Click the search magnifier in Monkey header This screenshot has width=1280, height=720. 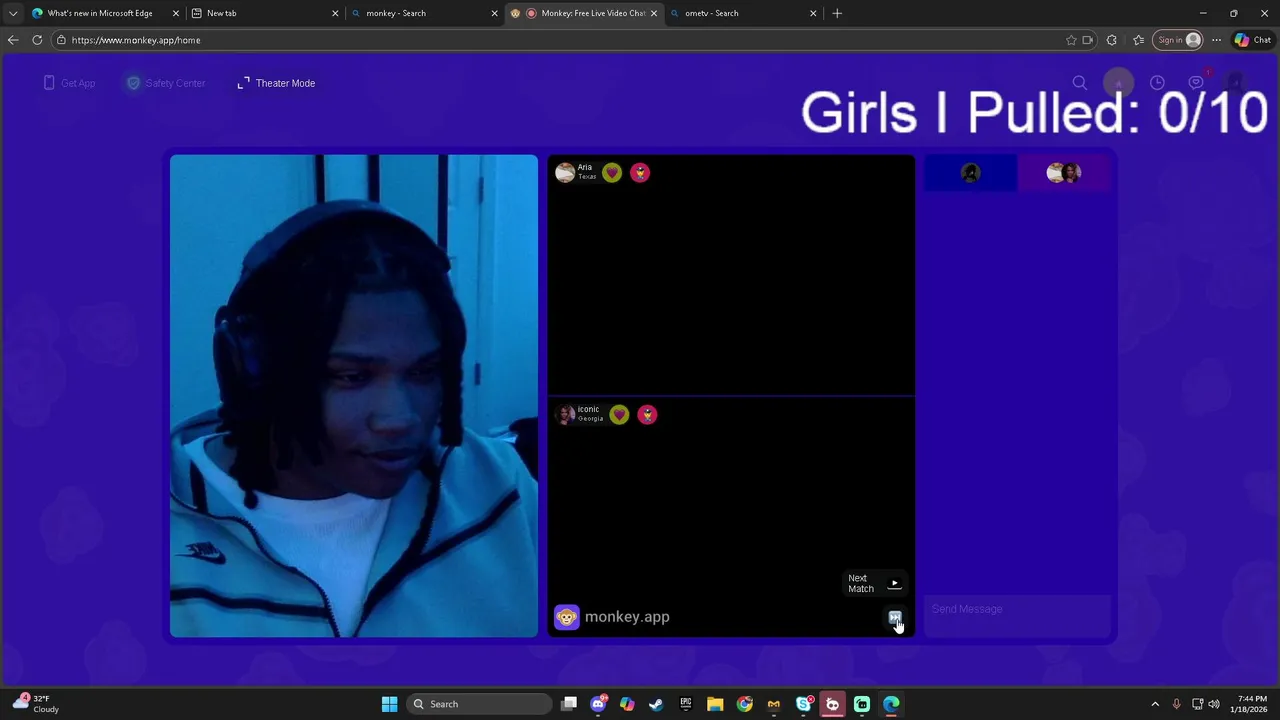click(x=1080, y=83)
